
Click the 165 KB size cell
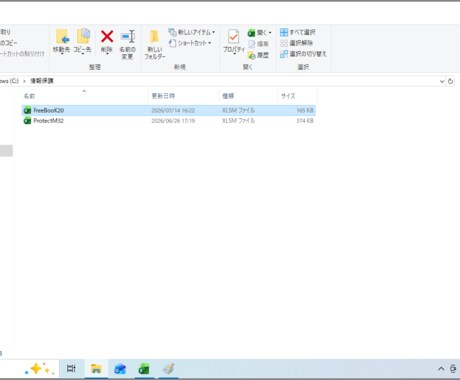tap(305, 110)
